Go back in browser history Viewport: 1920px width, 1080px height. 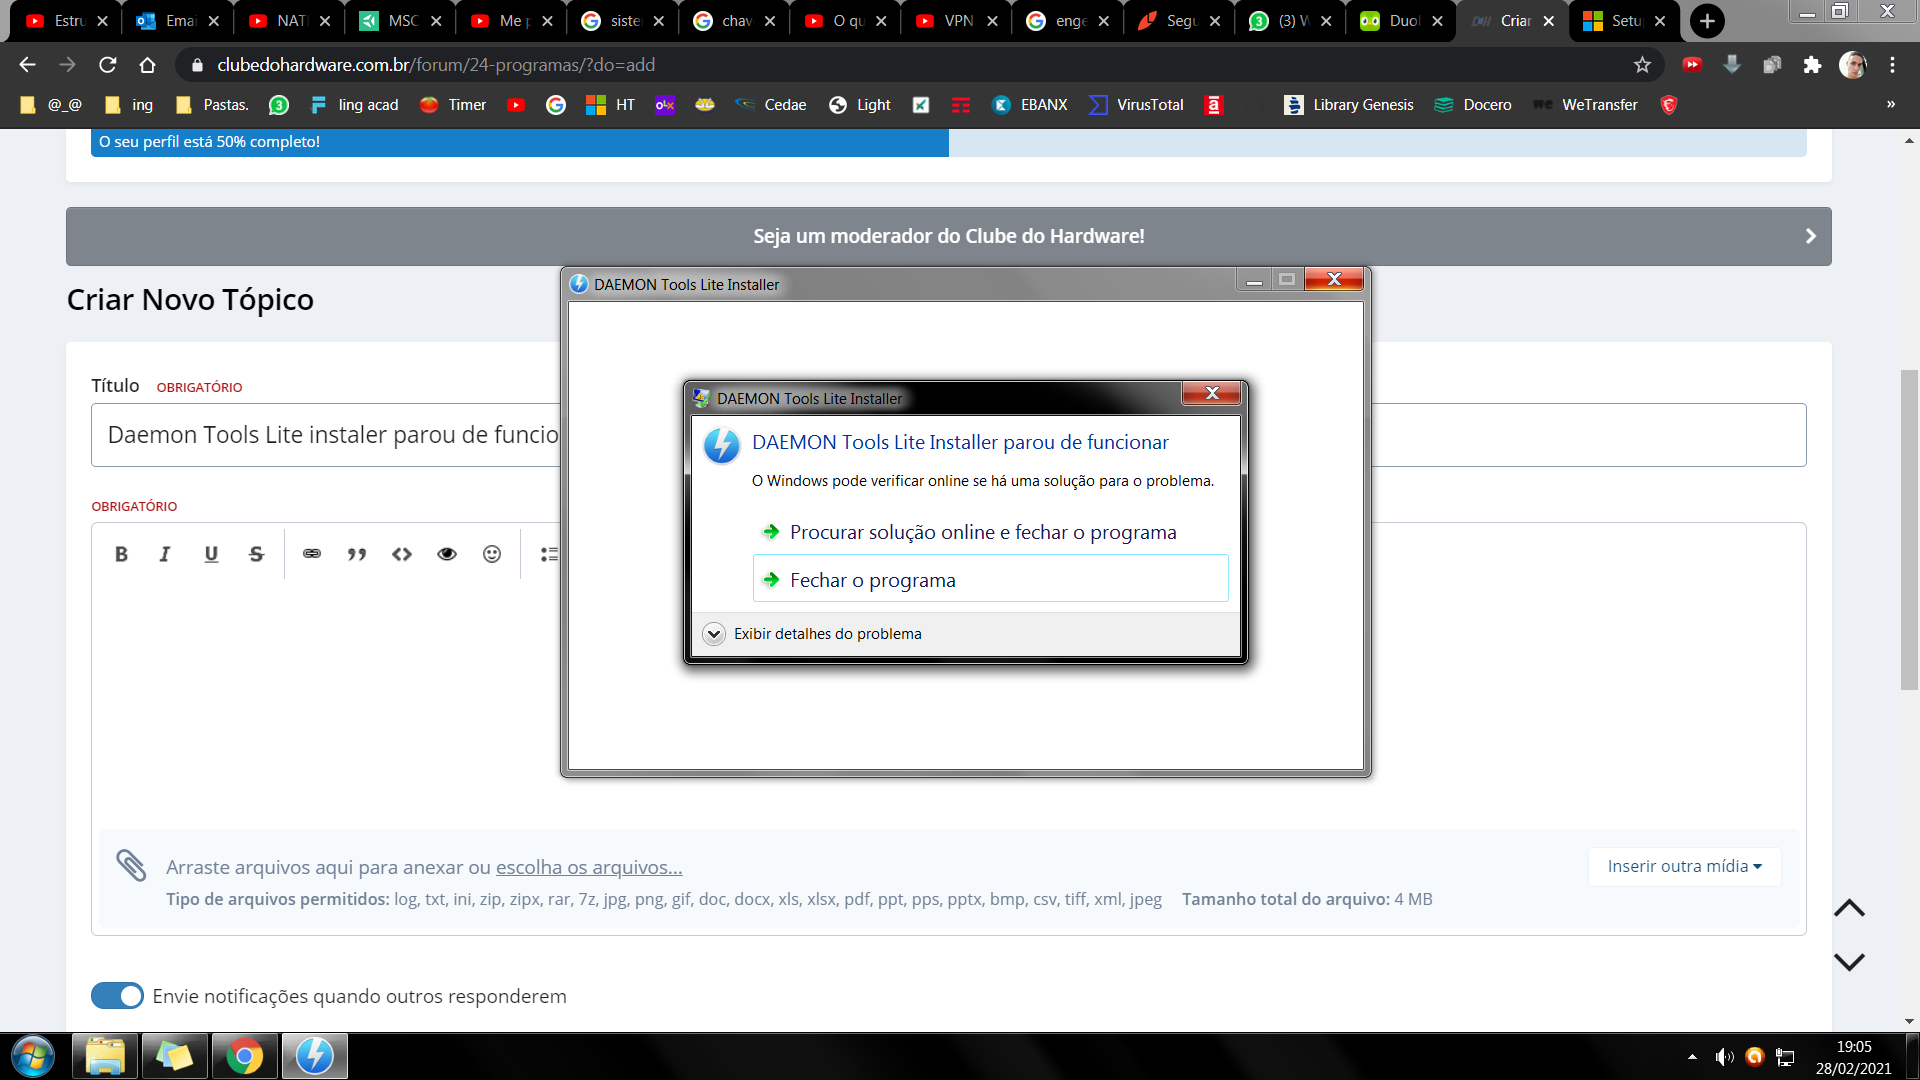27,65
